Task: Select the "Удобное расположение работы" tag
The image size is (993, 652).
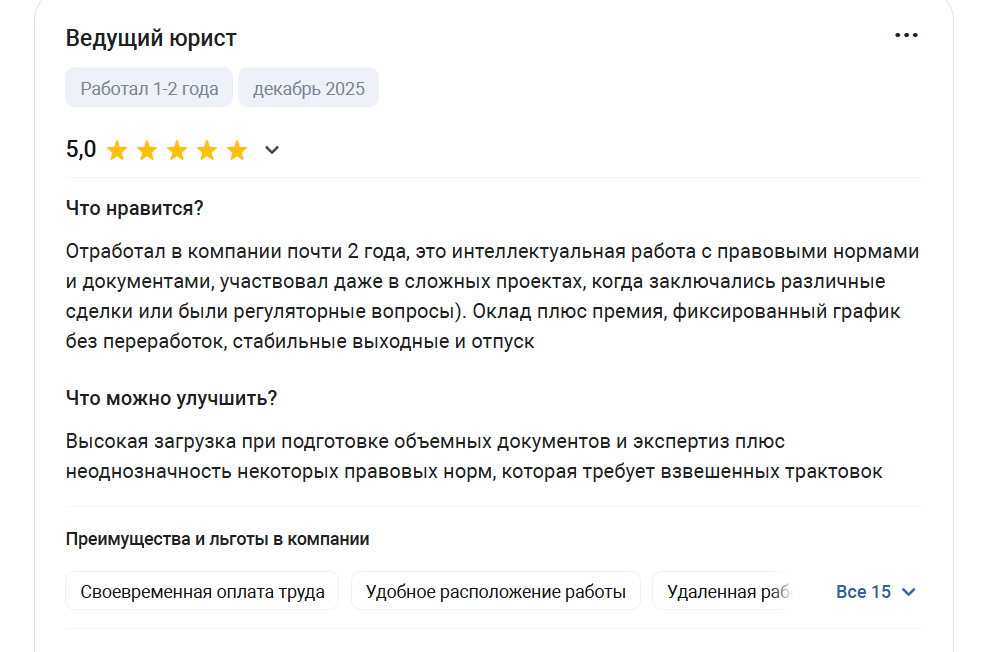Action: point(496,591)
